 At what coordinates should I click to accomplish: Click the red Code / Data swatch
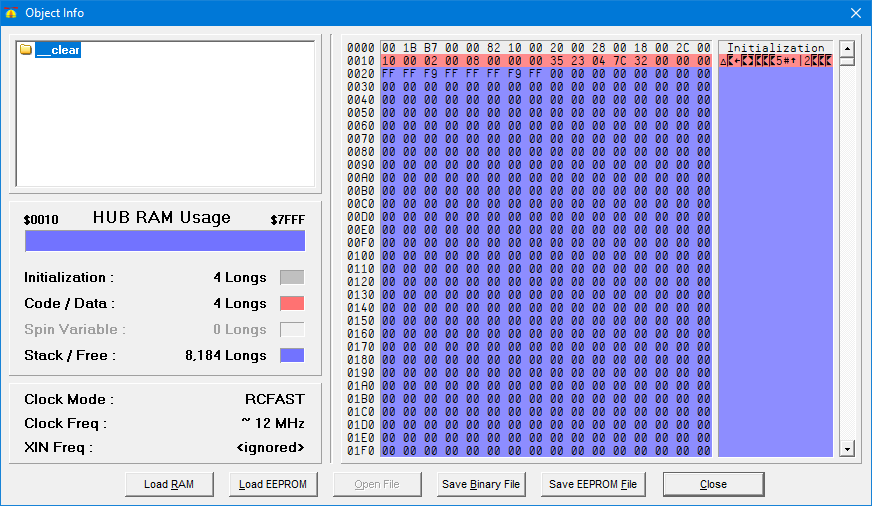point(292,304)
